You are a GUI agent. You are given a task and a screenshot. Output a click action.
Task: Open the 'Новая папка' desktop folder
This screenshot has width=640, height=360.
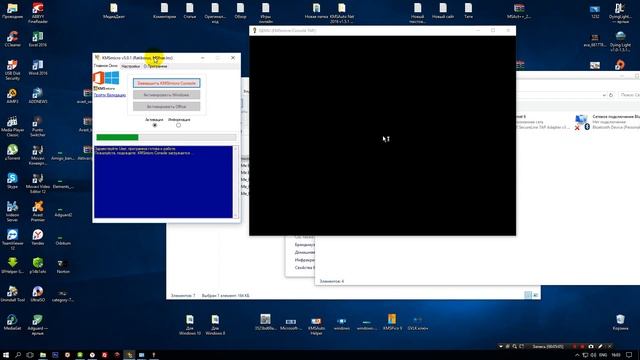tap(316, 11)
